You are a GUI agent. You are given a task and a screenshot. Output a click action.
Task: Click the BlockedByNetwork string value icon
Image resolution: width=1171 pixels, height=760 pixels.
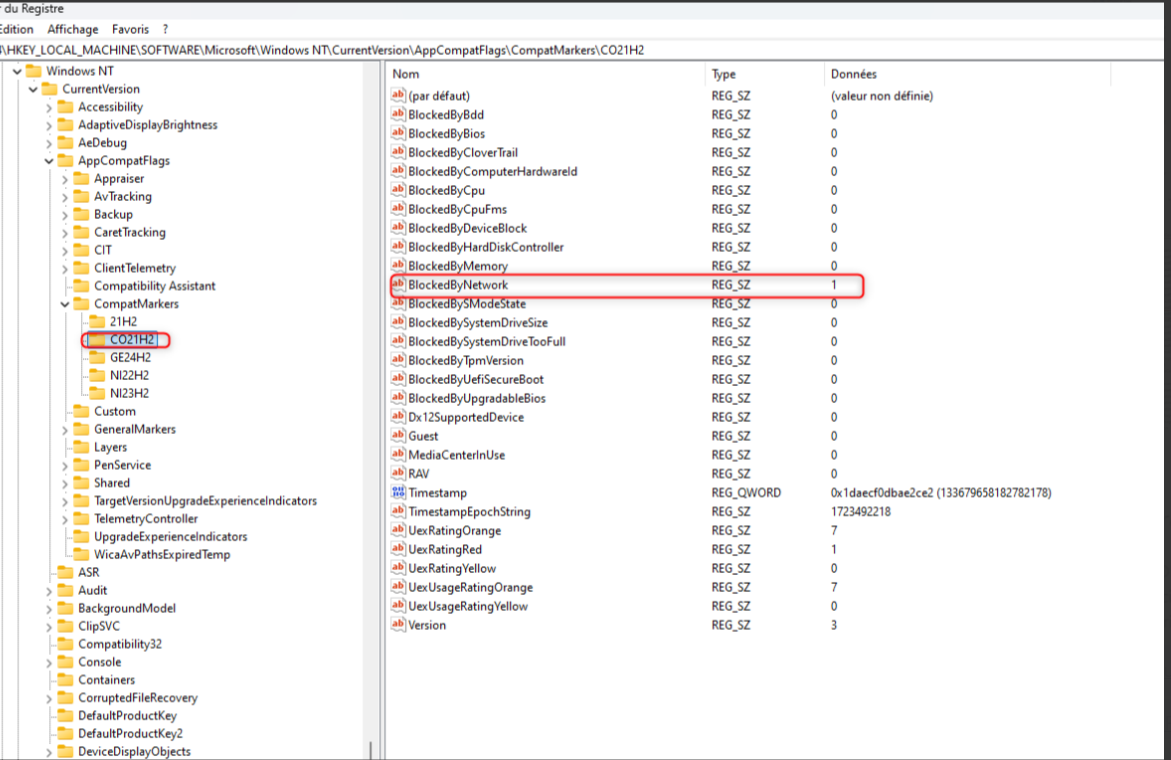point(398,284)
